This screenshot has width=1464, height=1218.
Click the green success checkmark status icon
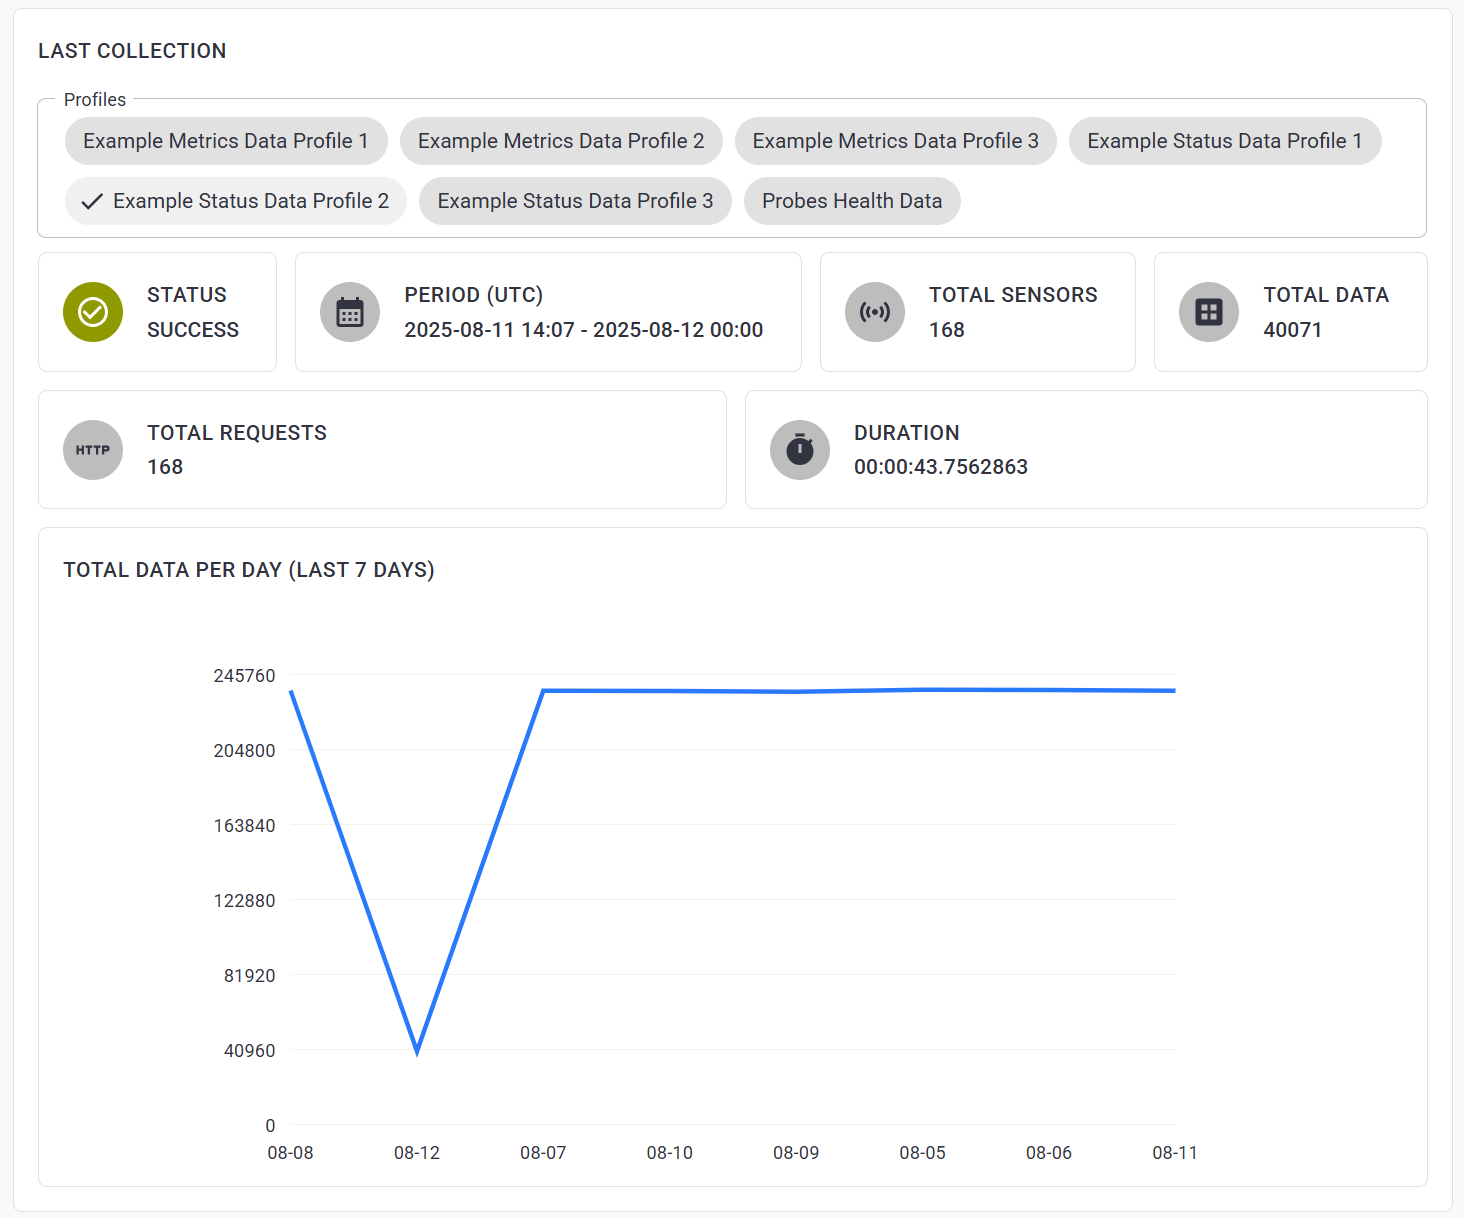point(93,312)
